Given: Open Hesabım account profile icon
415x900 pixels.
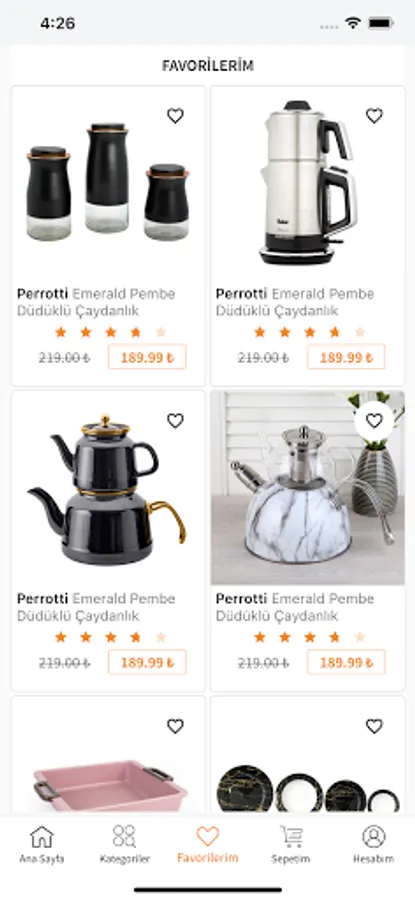Looking at the screenshot, I should point(374,844).
